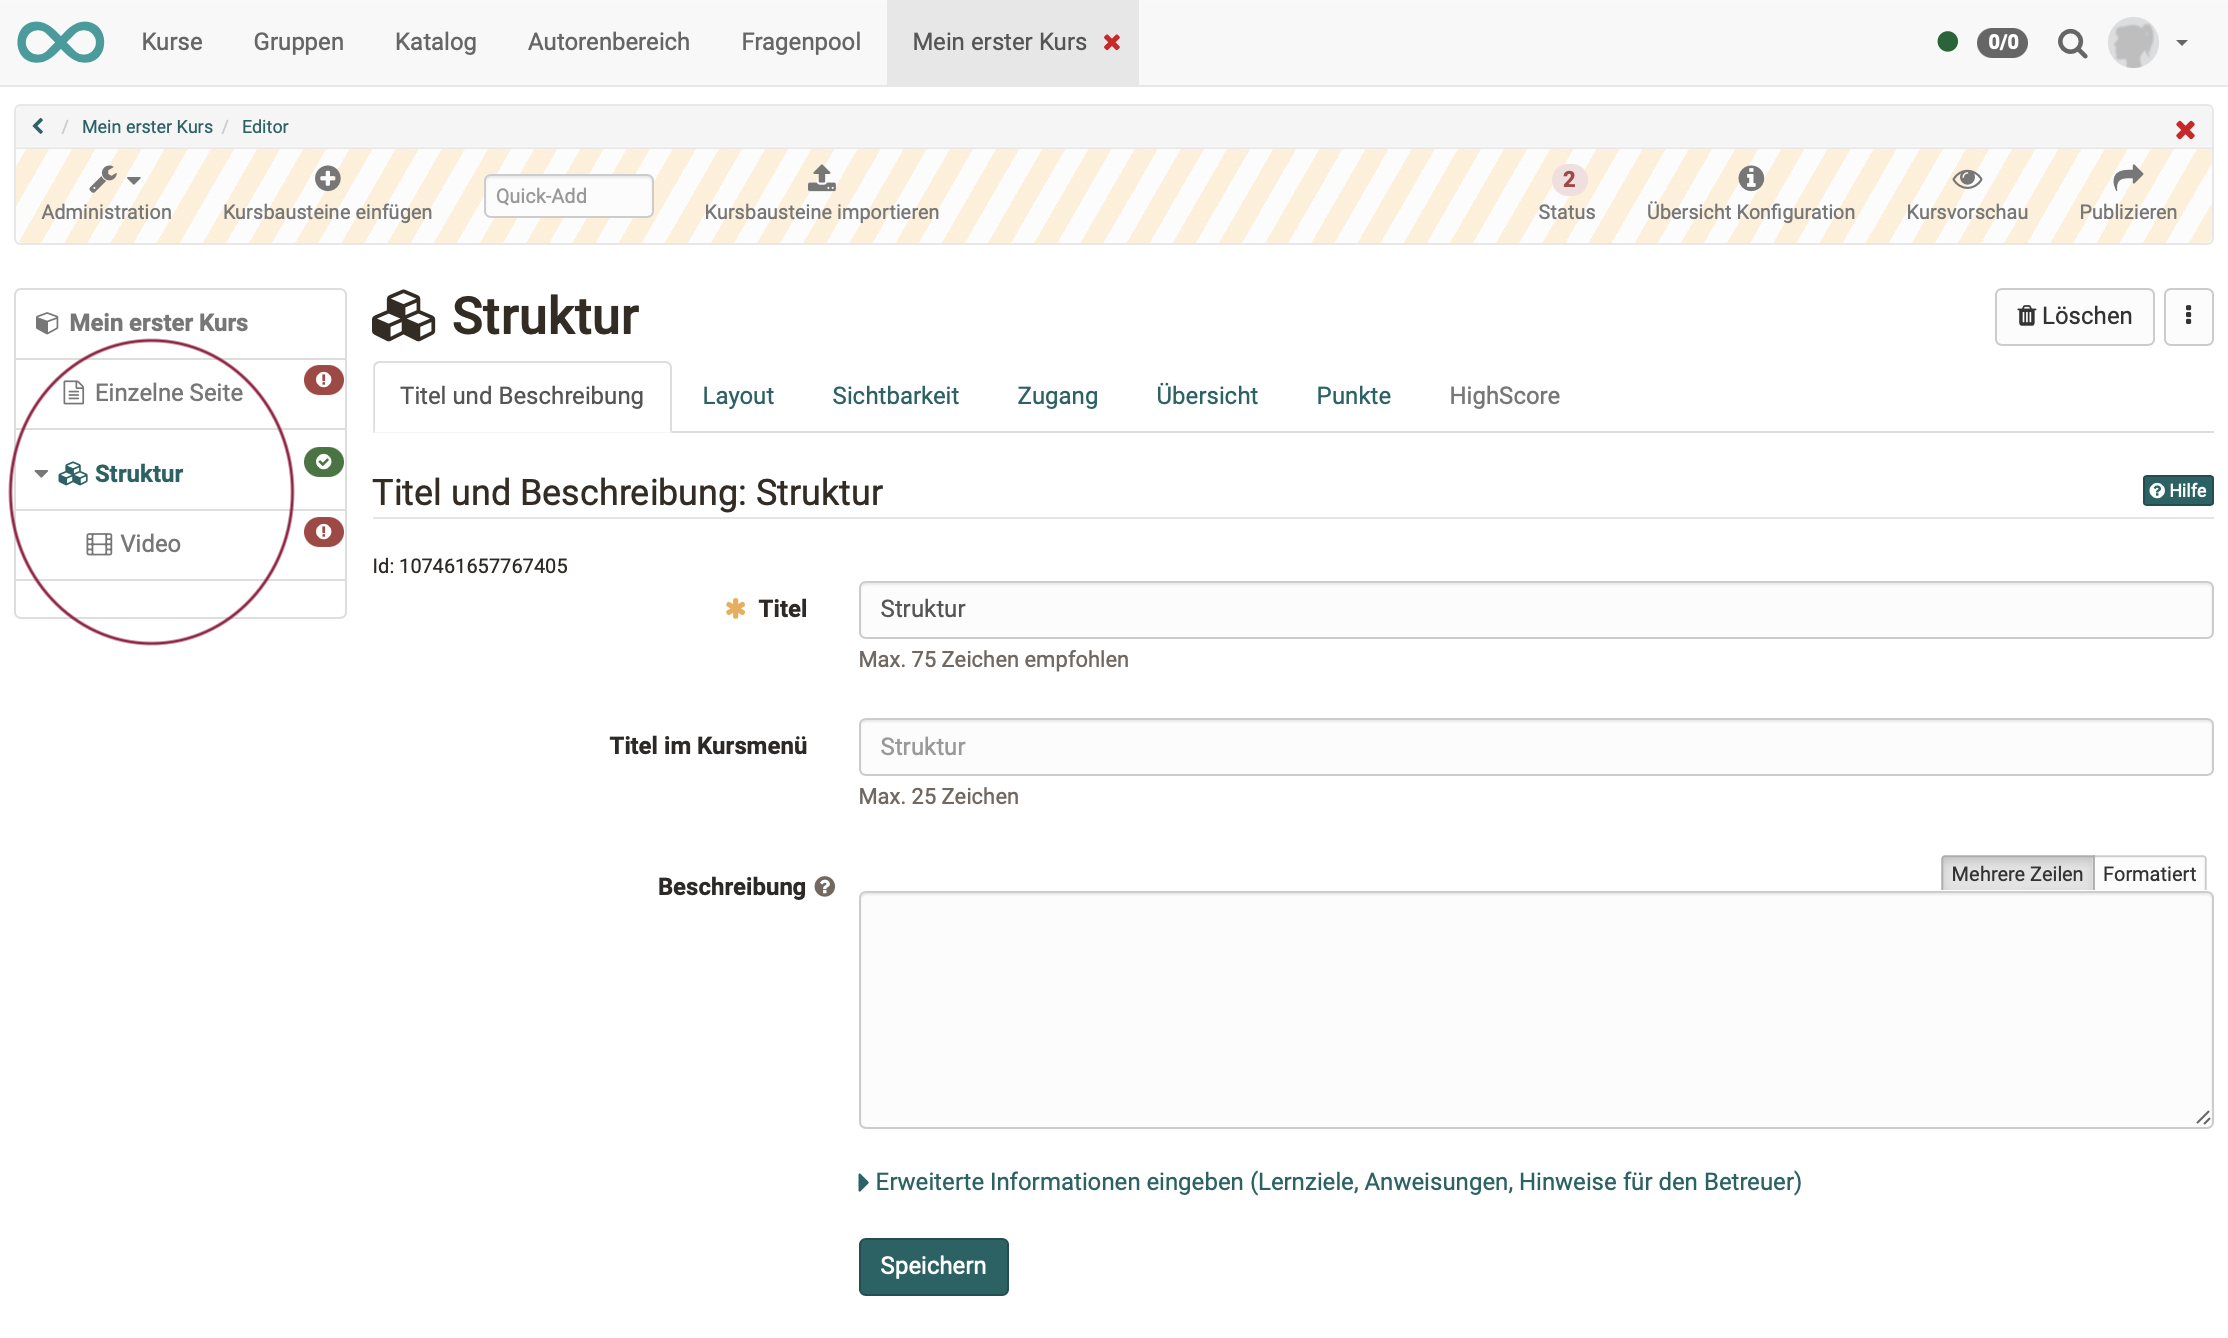2228x1338 pixels.
Task: Click Beschreibung help question icon
Action: tap(824, 887)
